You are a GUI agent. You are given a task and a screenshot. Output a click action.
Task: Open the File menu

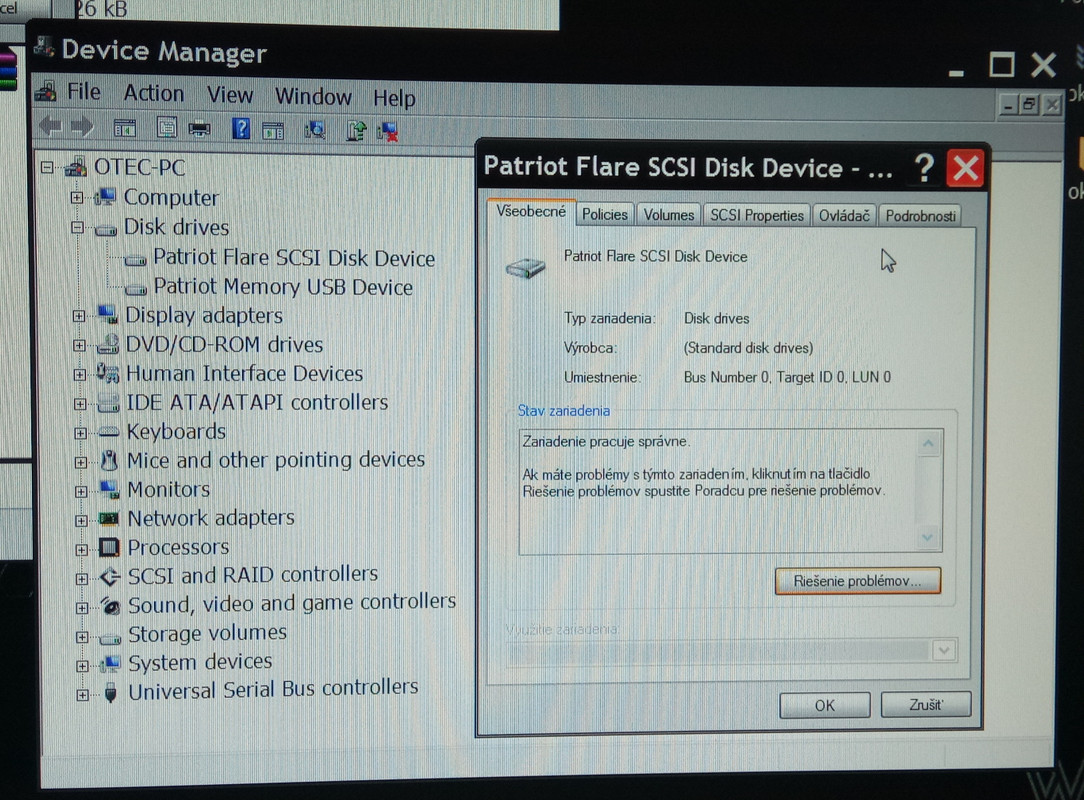[83, 92]
